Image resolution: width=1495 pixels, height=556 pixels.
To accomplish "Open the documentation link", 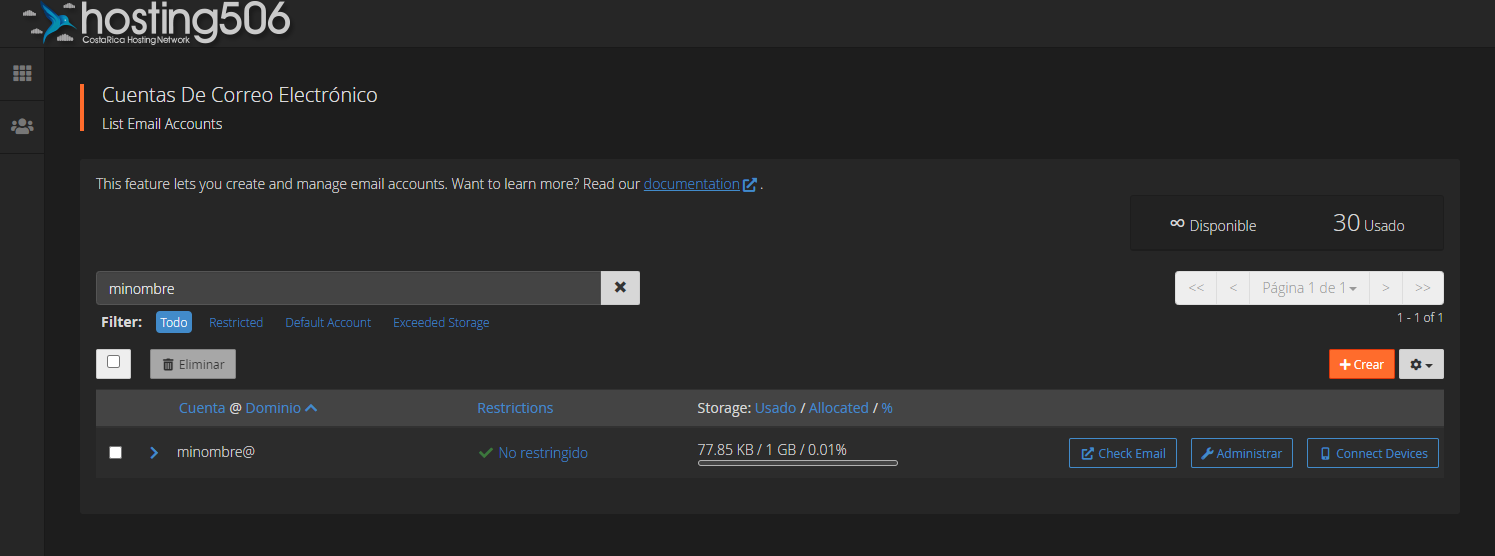I will [691, 184].
